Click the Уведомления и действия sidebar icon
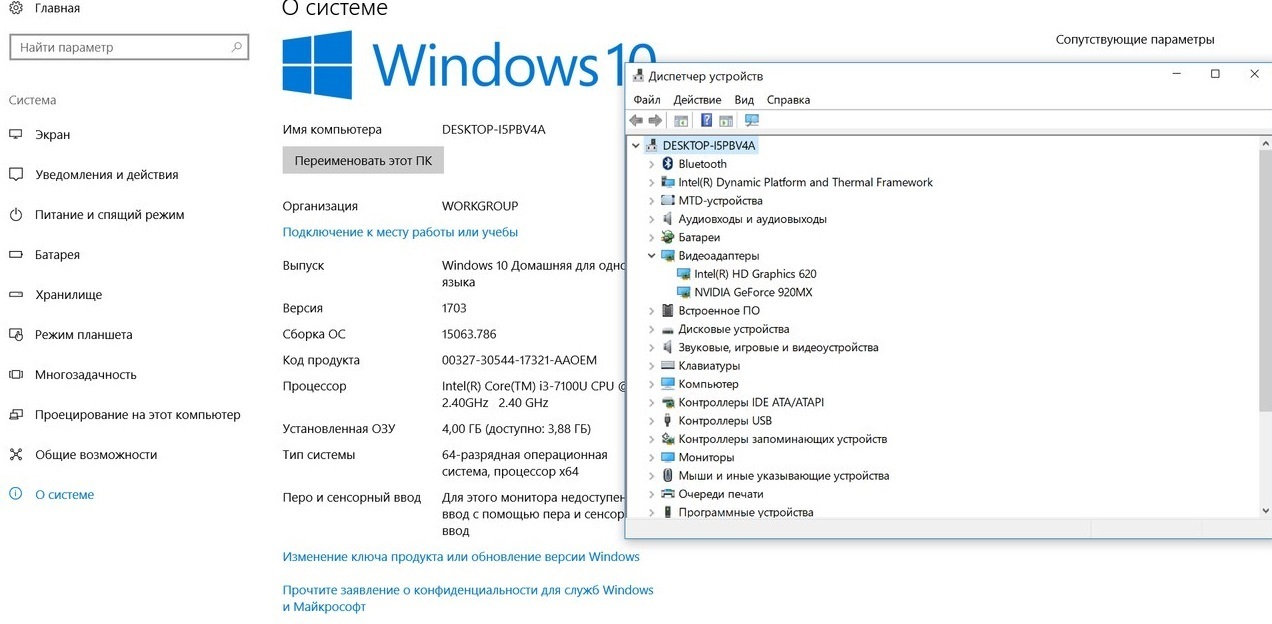Viewport: 1272px width, 624px height. pos(16,175)
